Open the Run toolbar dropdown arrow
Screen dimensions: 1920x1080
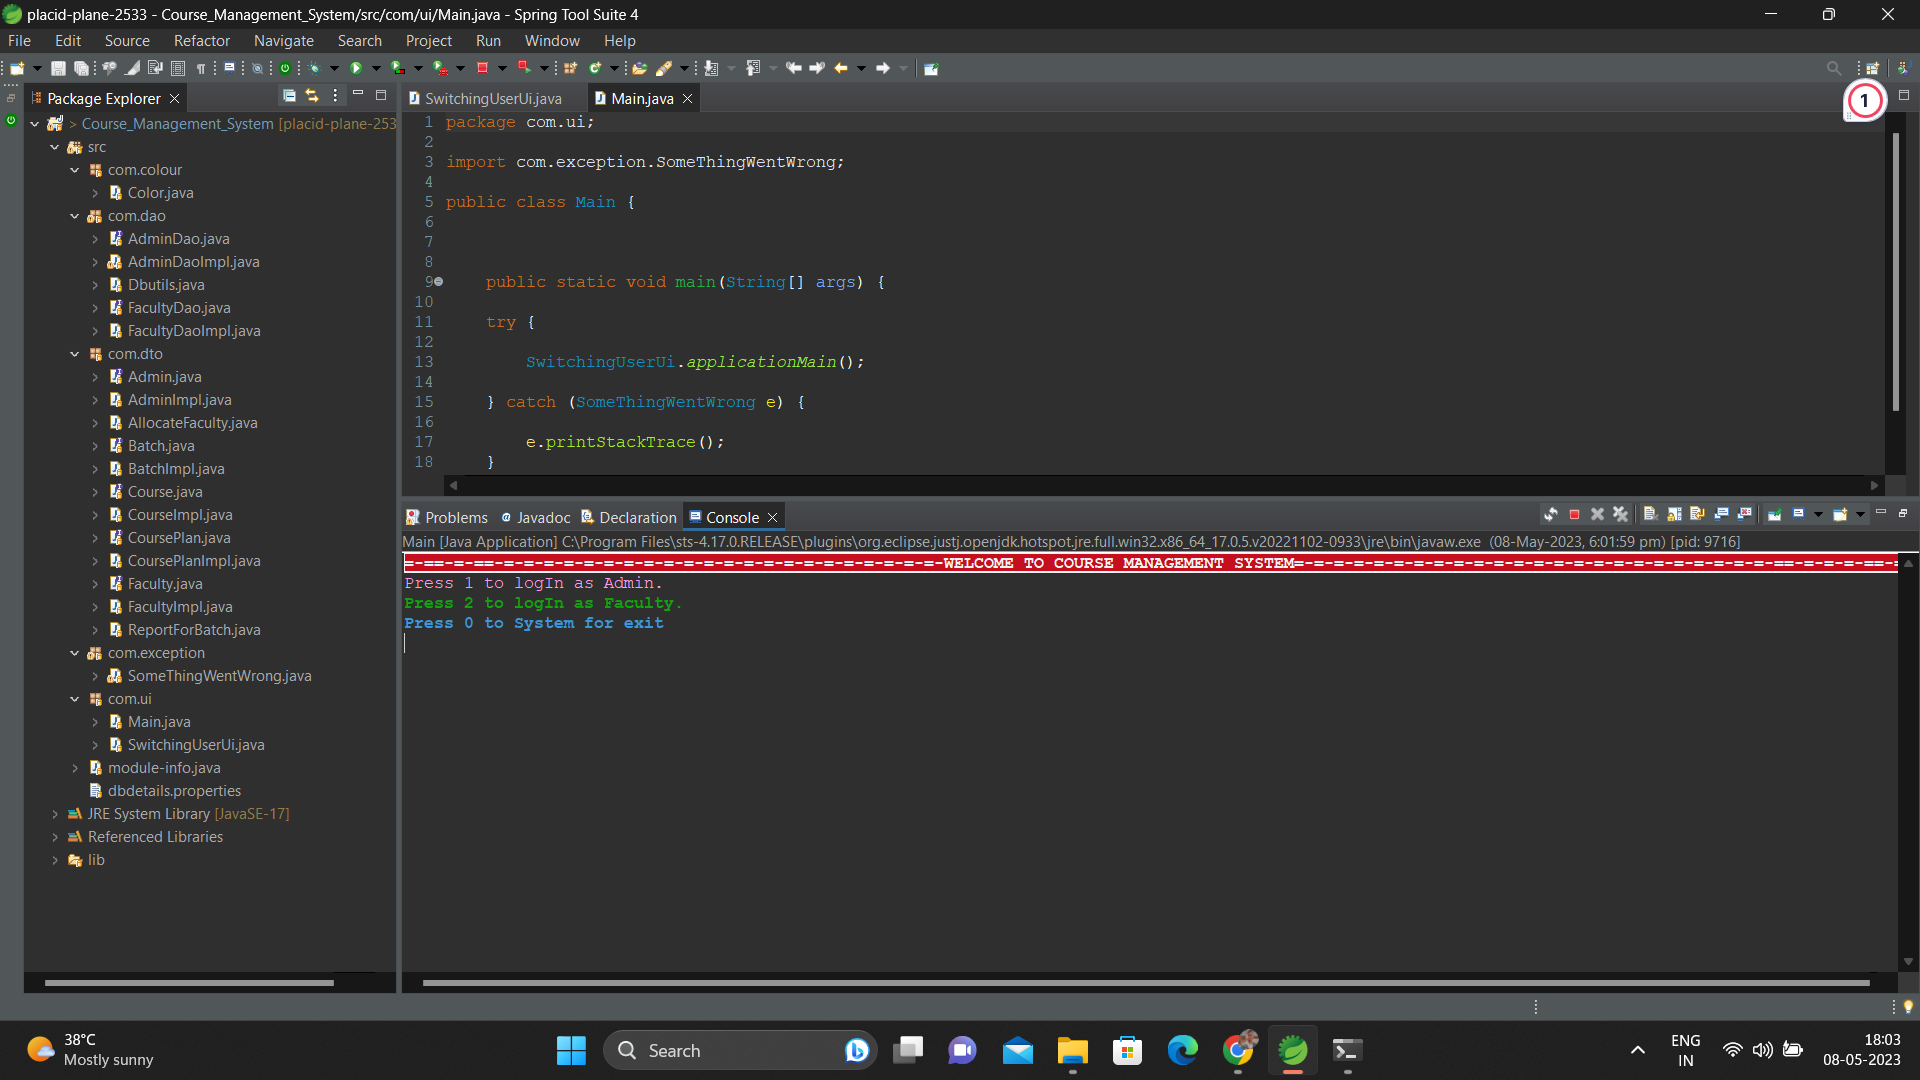tap(376, 67)
